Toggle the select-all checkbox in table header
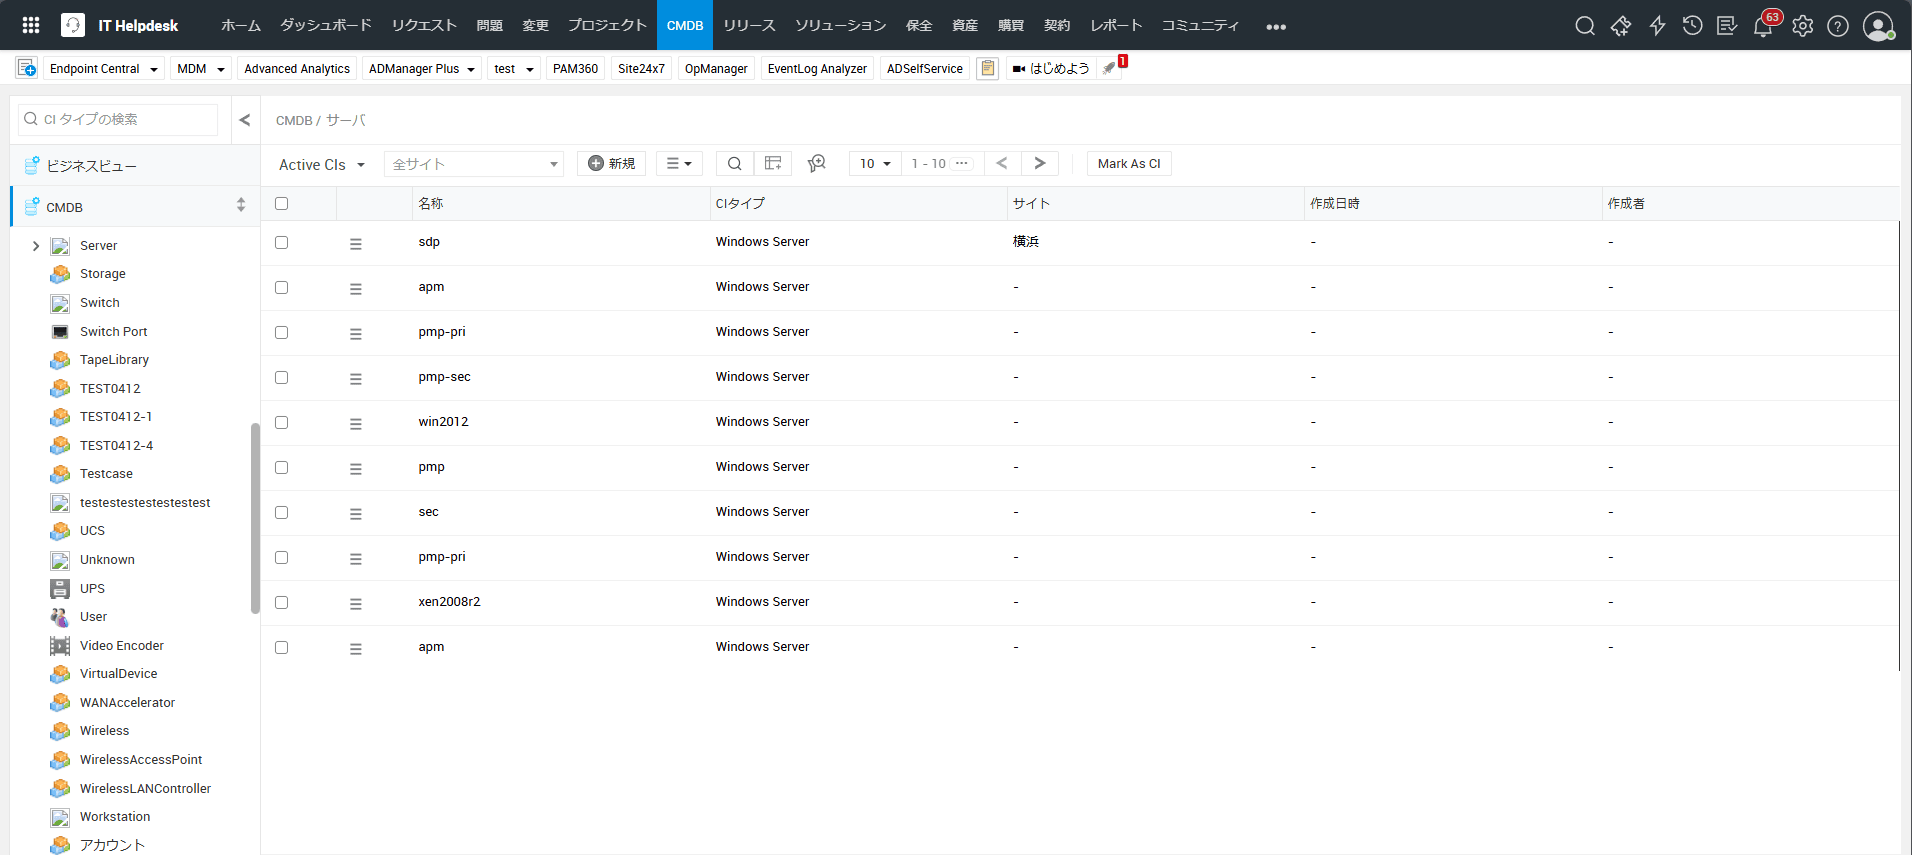This screenshot has width=1912, height=855. 282,204
